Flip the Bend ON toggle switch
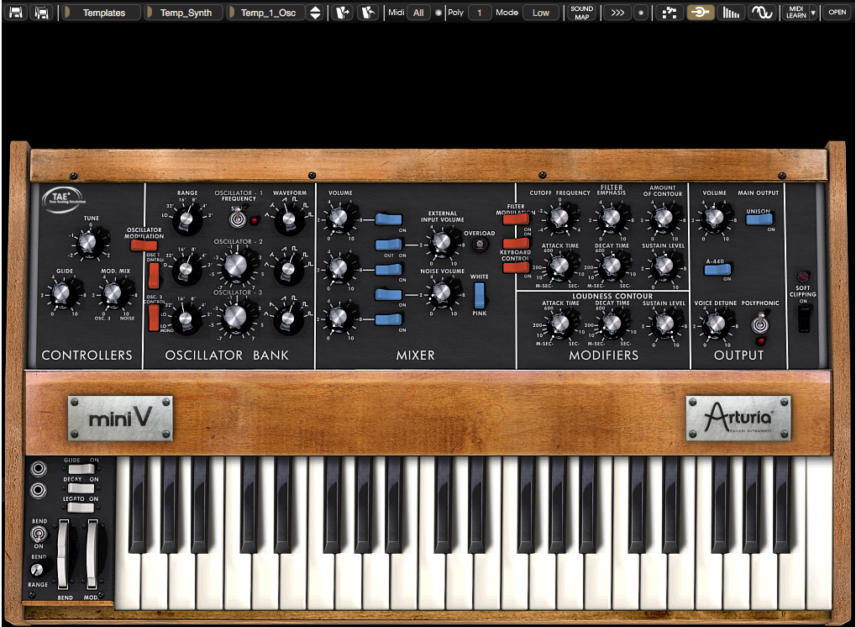 [38, 533]
